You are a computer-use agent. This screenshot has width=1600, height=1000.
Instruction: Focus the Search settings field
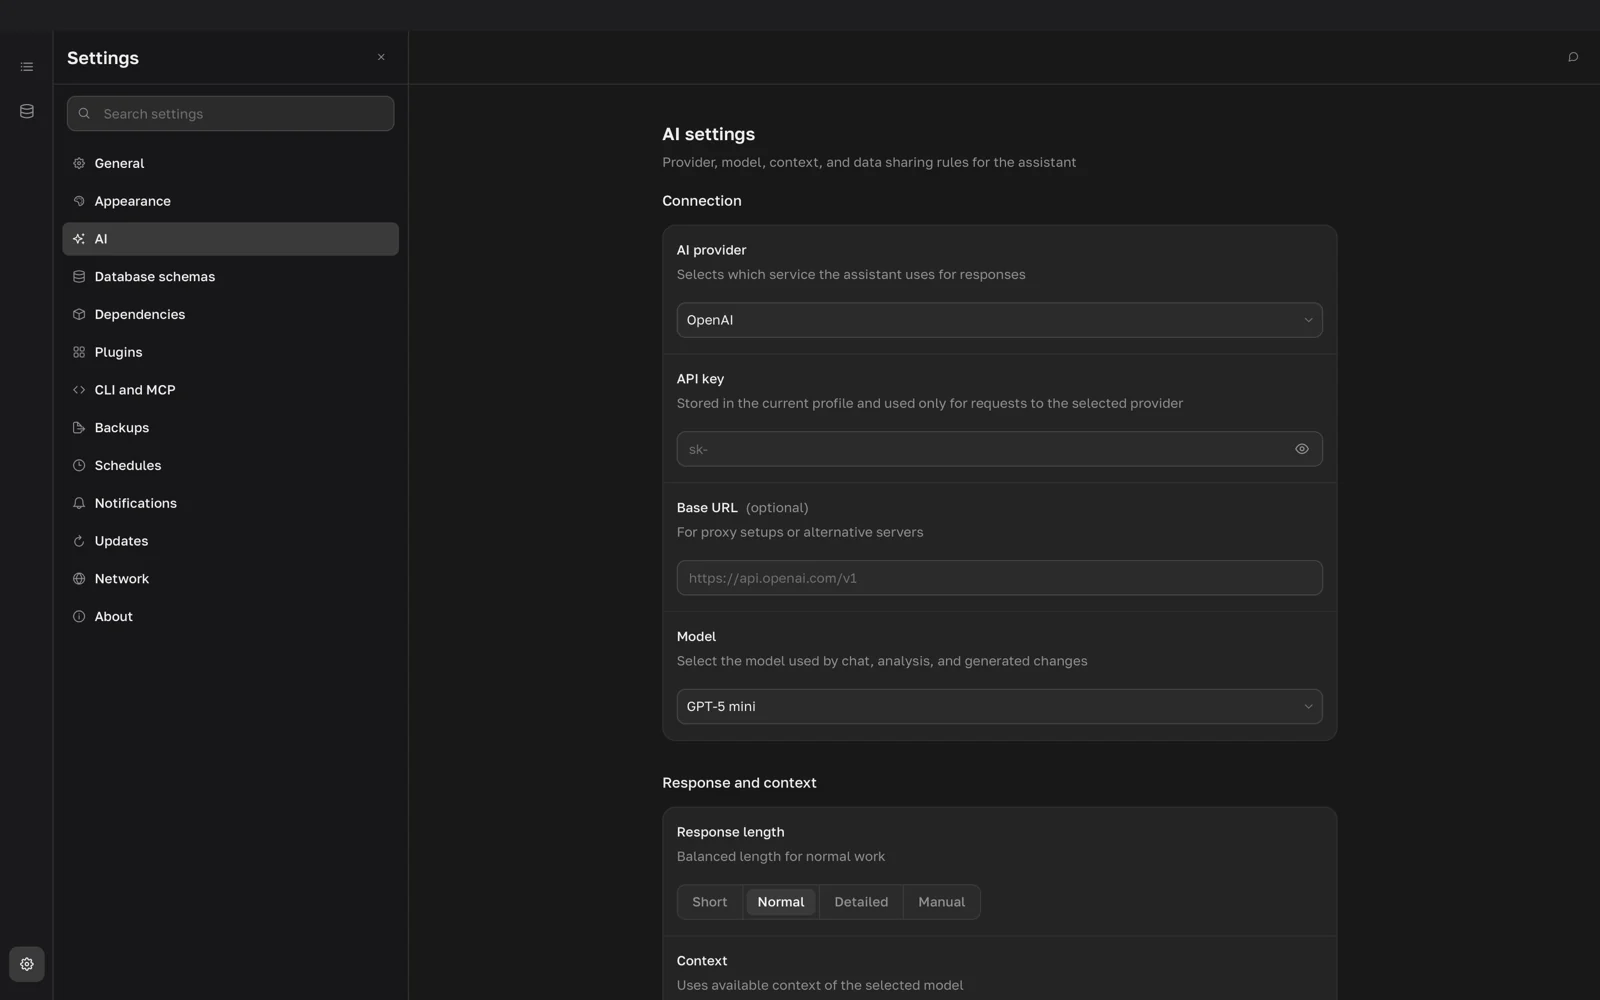pos(231,114)
